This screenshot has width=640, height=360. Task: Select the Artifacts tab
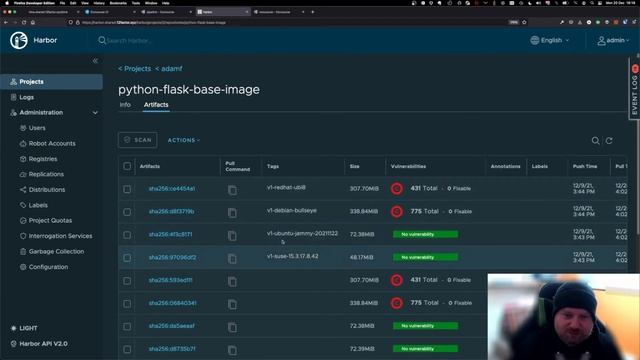pyautogui.click(x=156, y=105)
